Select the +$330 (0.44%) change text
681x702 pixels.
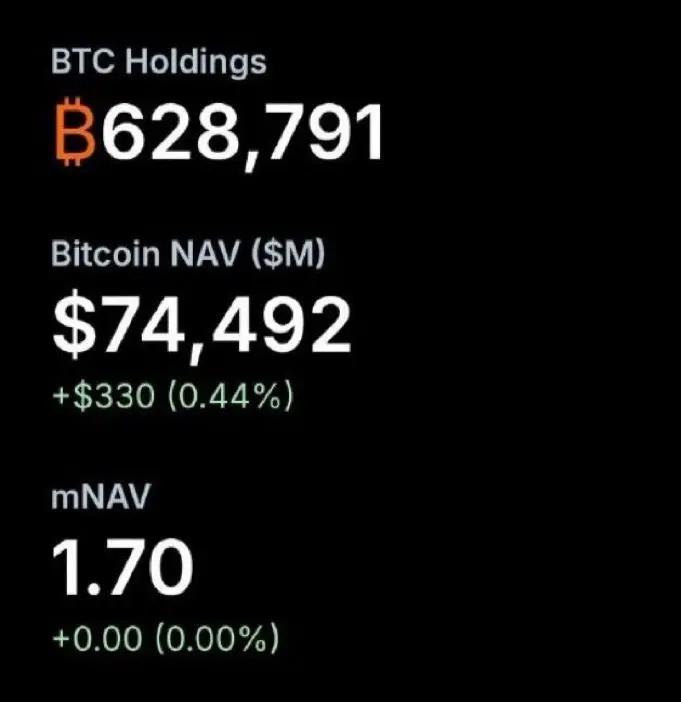(x=173, y=396)
